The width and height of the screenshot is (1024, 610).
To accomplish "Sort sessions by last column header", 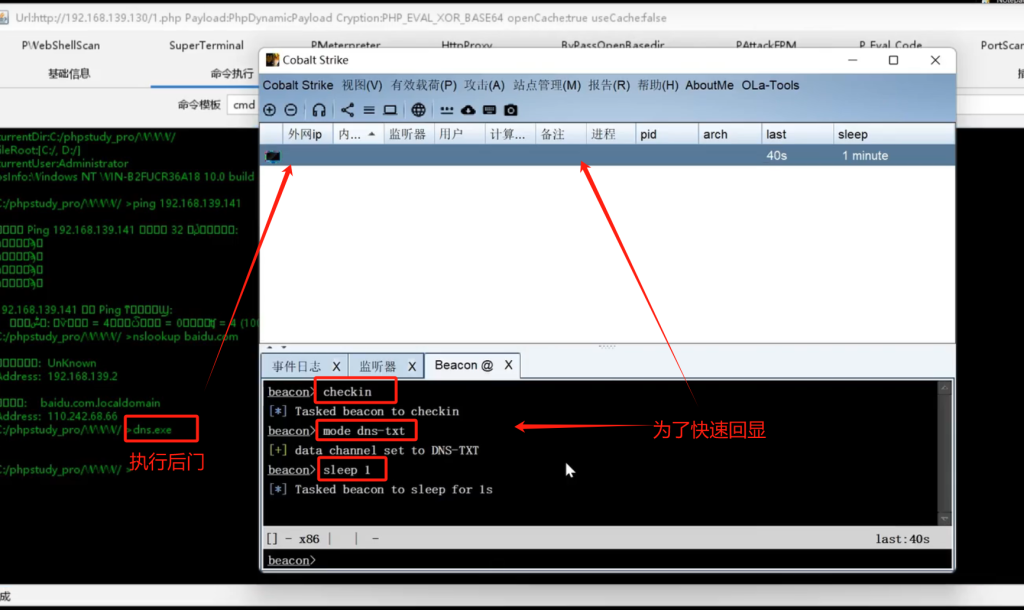I will tap(798, 135).
